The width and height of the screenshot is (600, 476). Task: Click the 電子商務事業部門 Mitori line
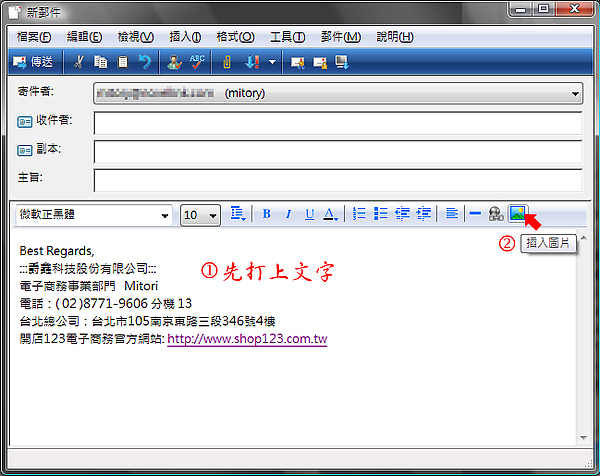89,286
